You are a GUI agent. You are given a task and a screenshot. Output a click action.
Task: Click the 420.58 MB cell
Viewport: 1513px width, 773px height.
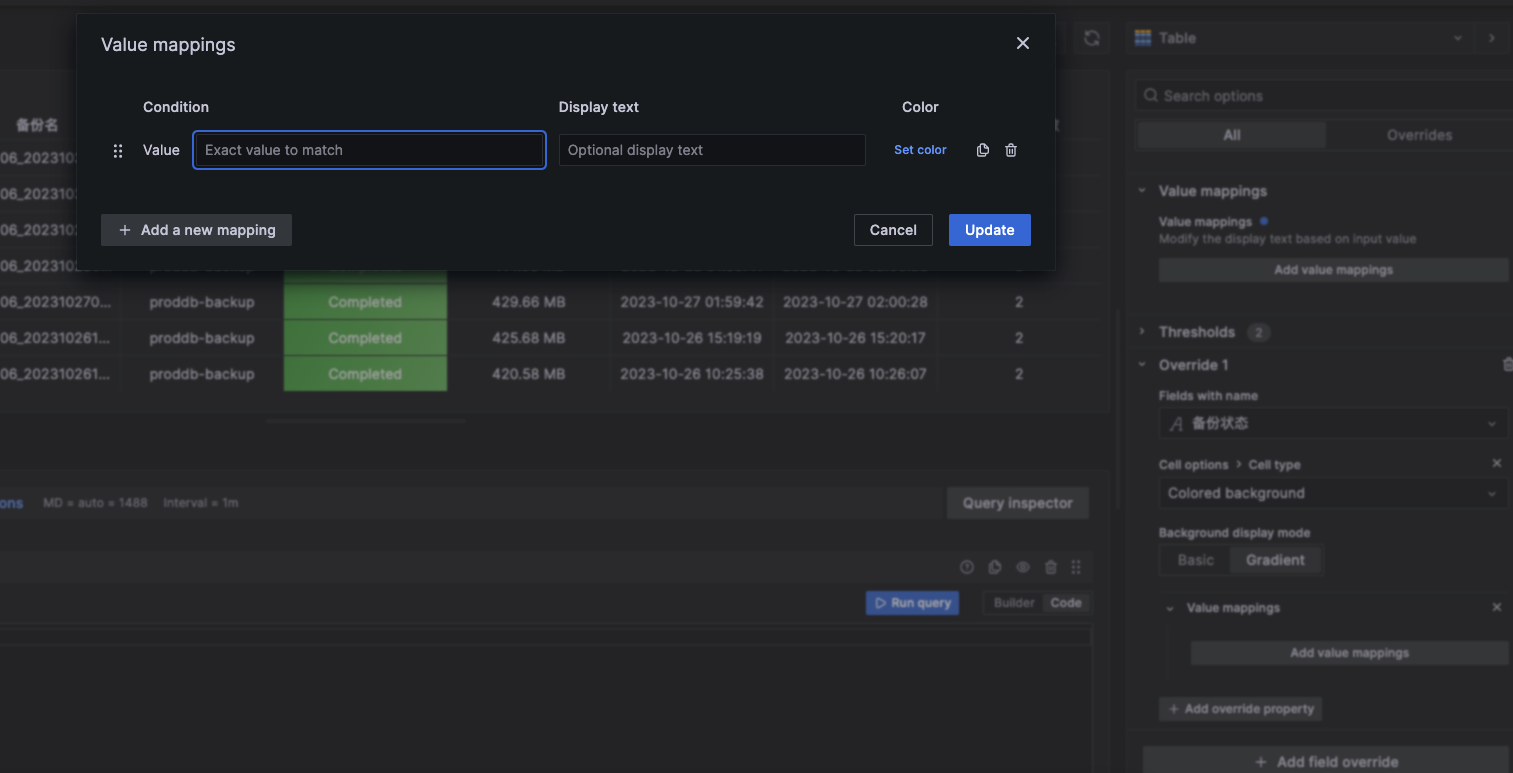coord(528,374)
